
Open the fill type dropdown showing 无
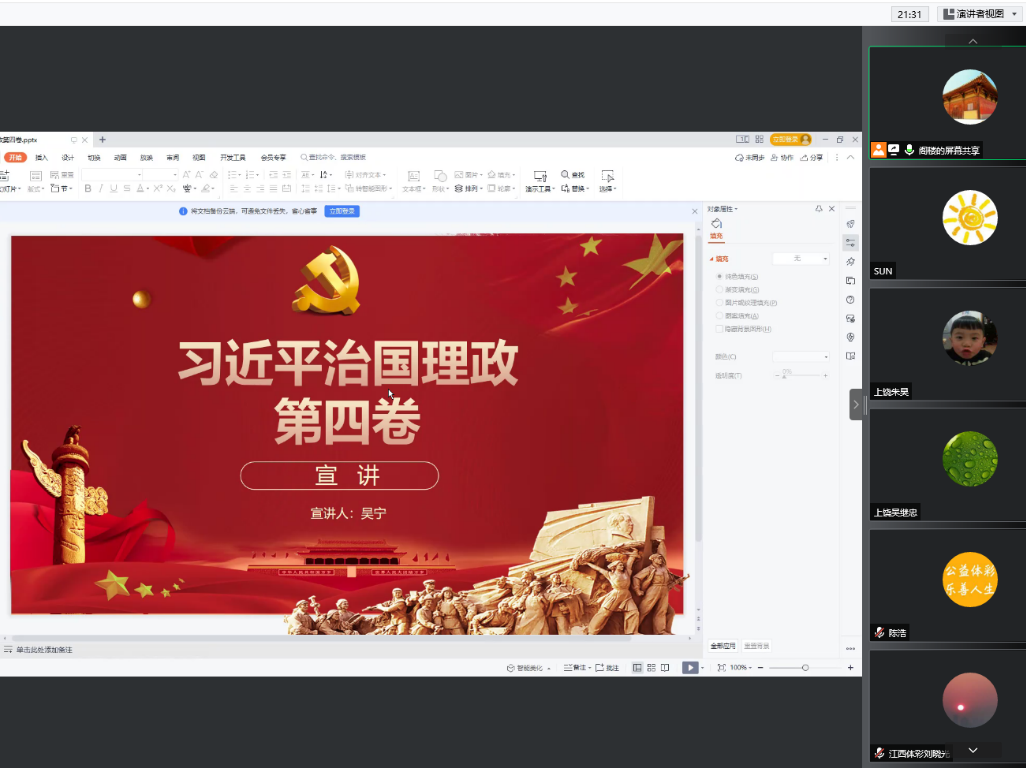pos(801,259)
